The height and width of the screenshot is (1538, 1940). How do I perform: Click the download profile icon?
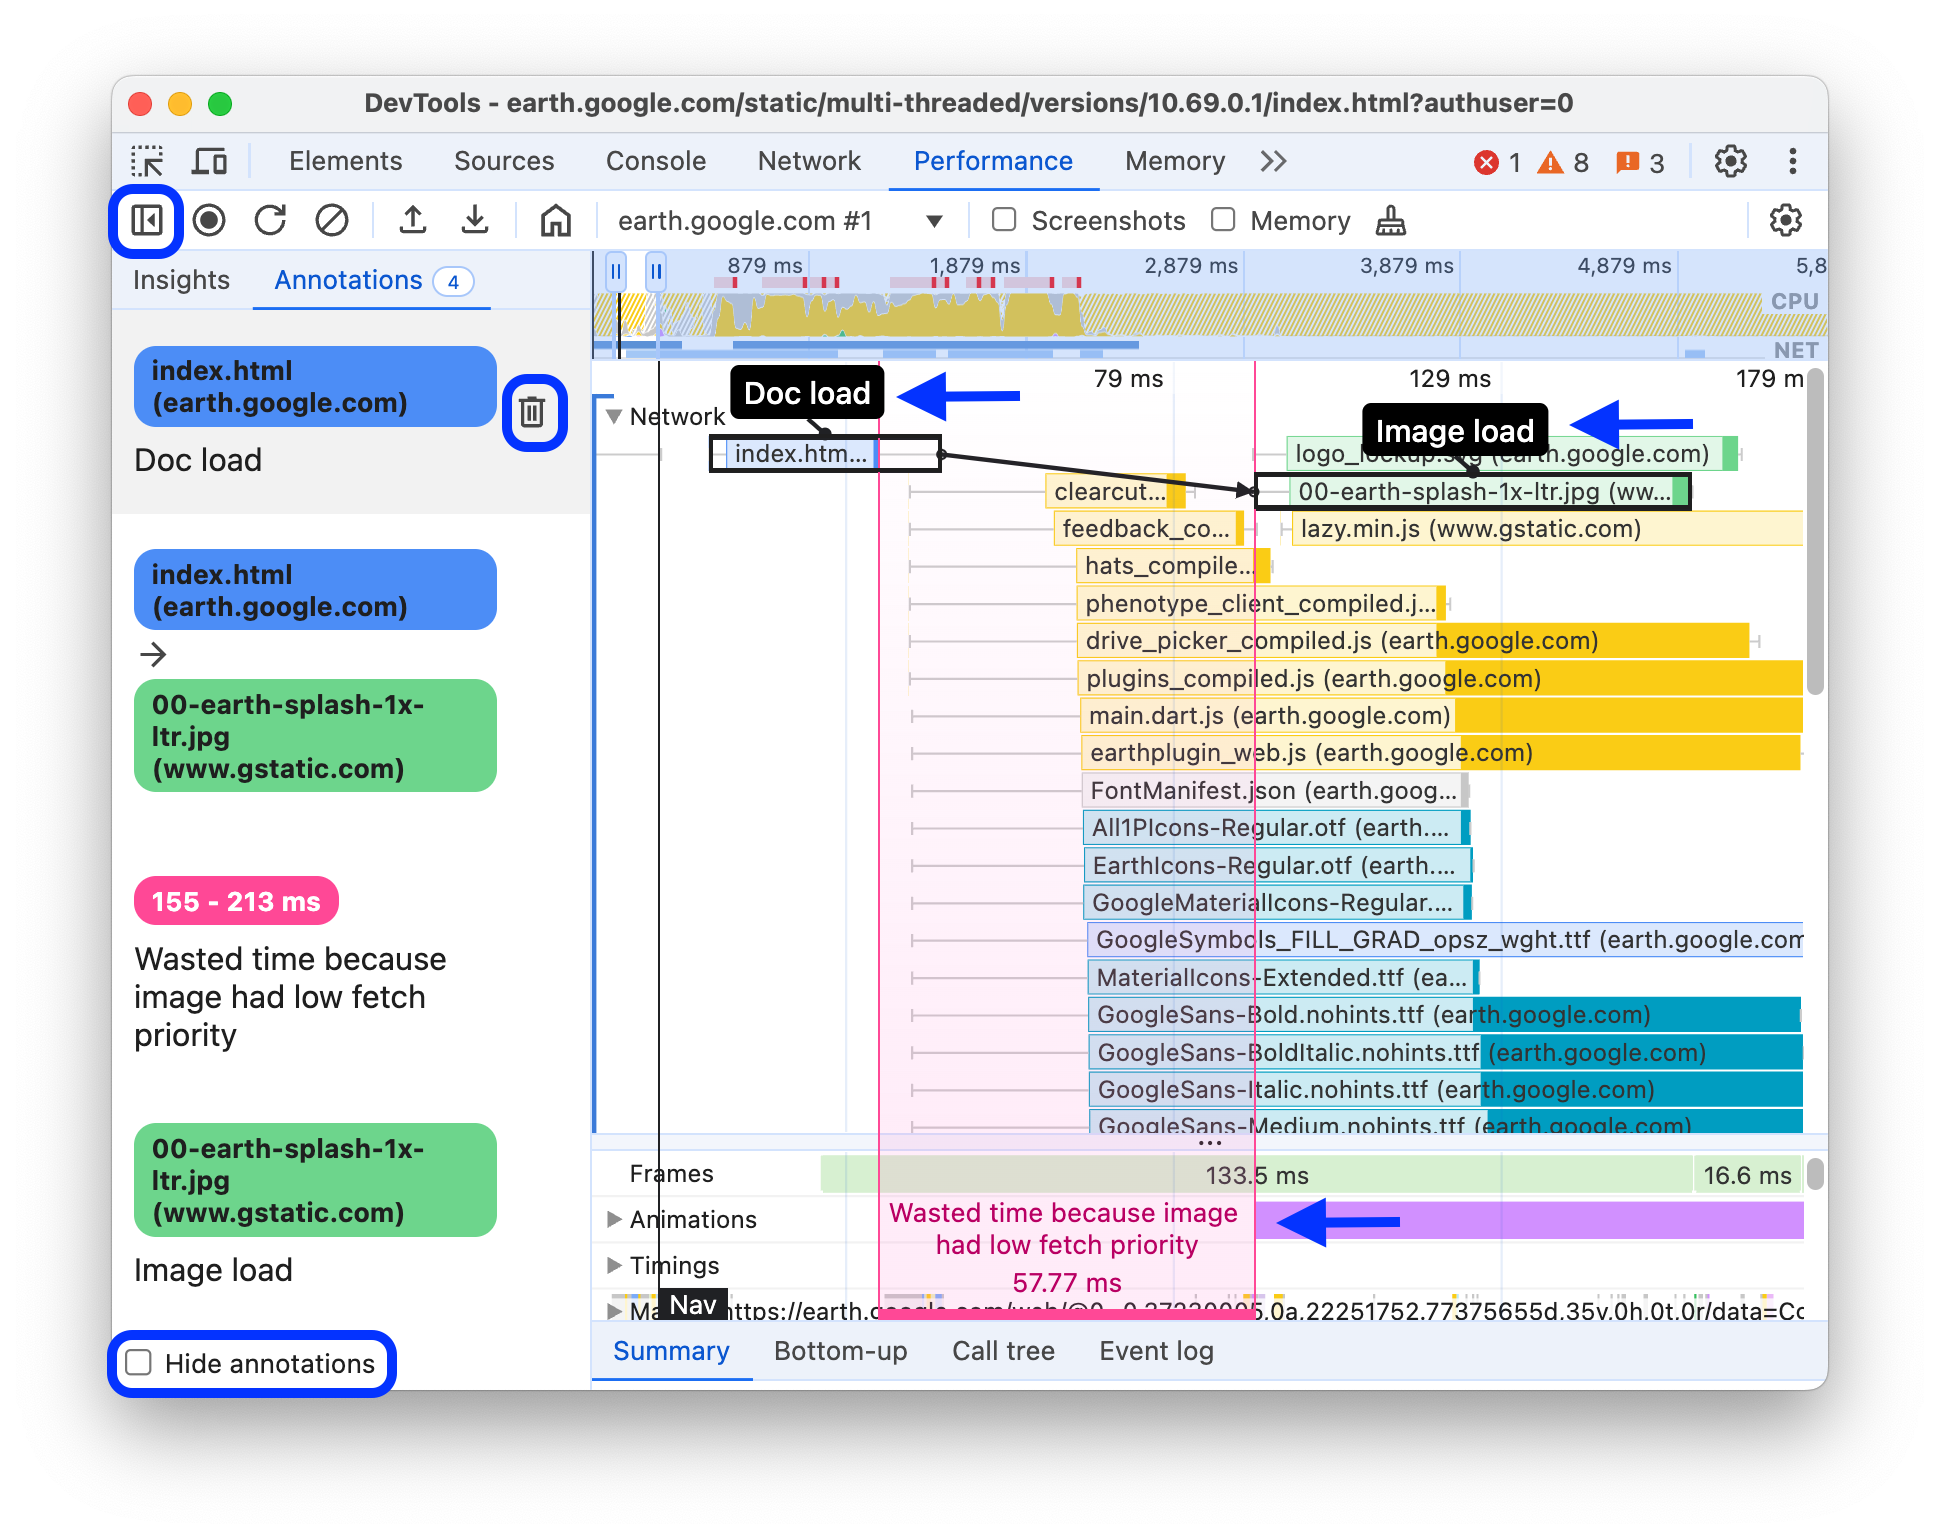point(474,220)
